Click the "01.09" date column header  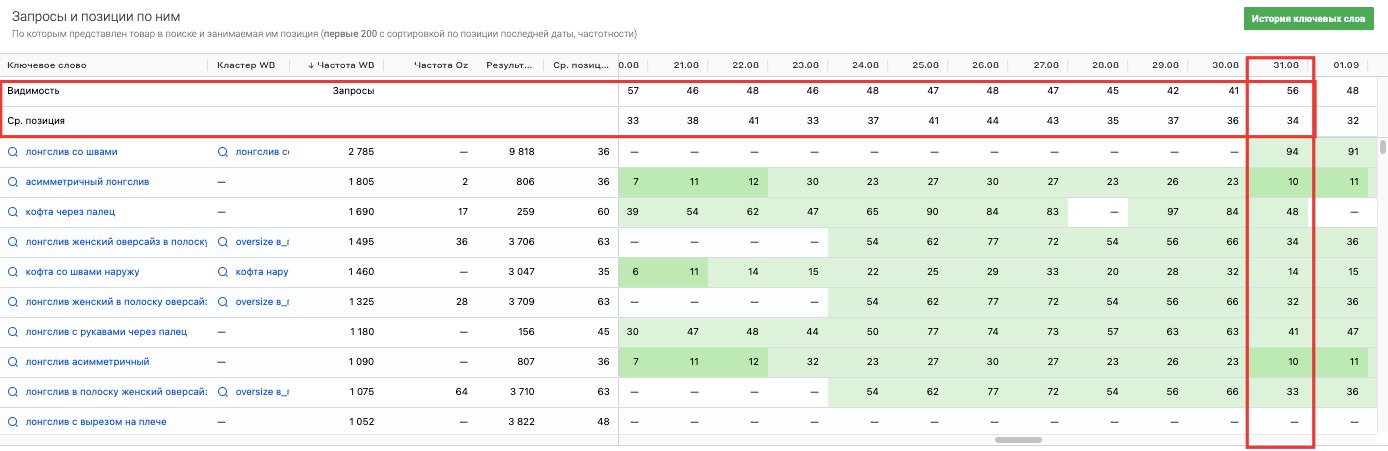click(1345, 66)
